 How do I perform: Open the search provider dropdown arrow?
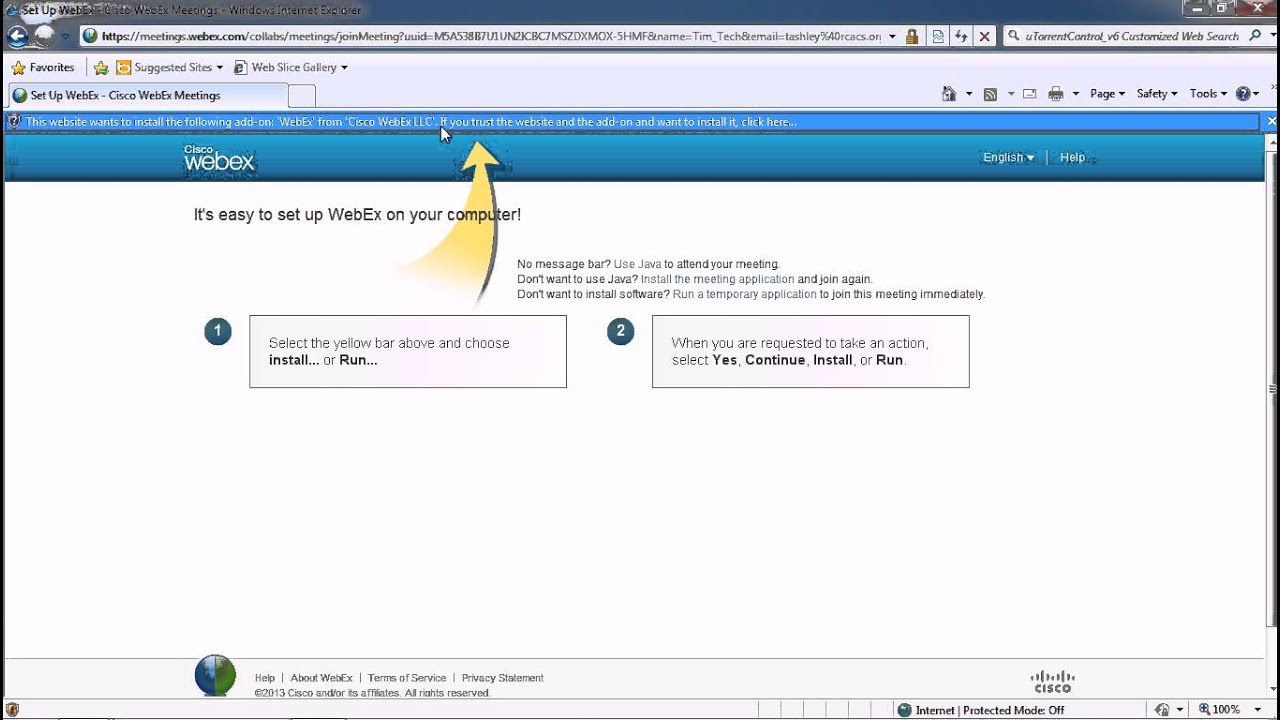1271,36
